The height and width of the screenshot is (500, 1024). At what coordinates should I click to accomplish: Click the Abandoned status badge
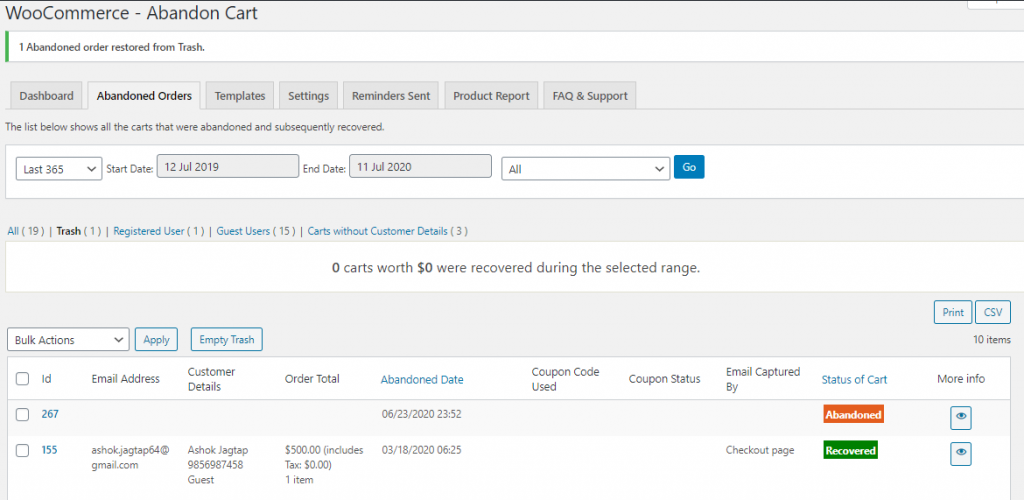854,414
